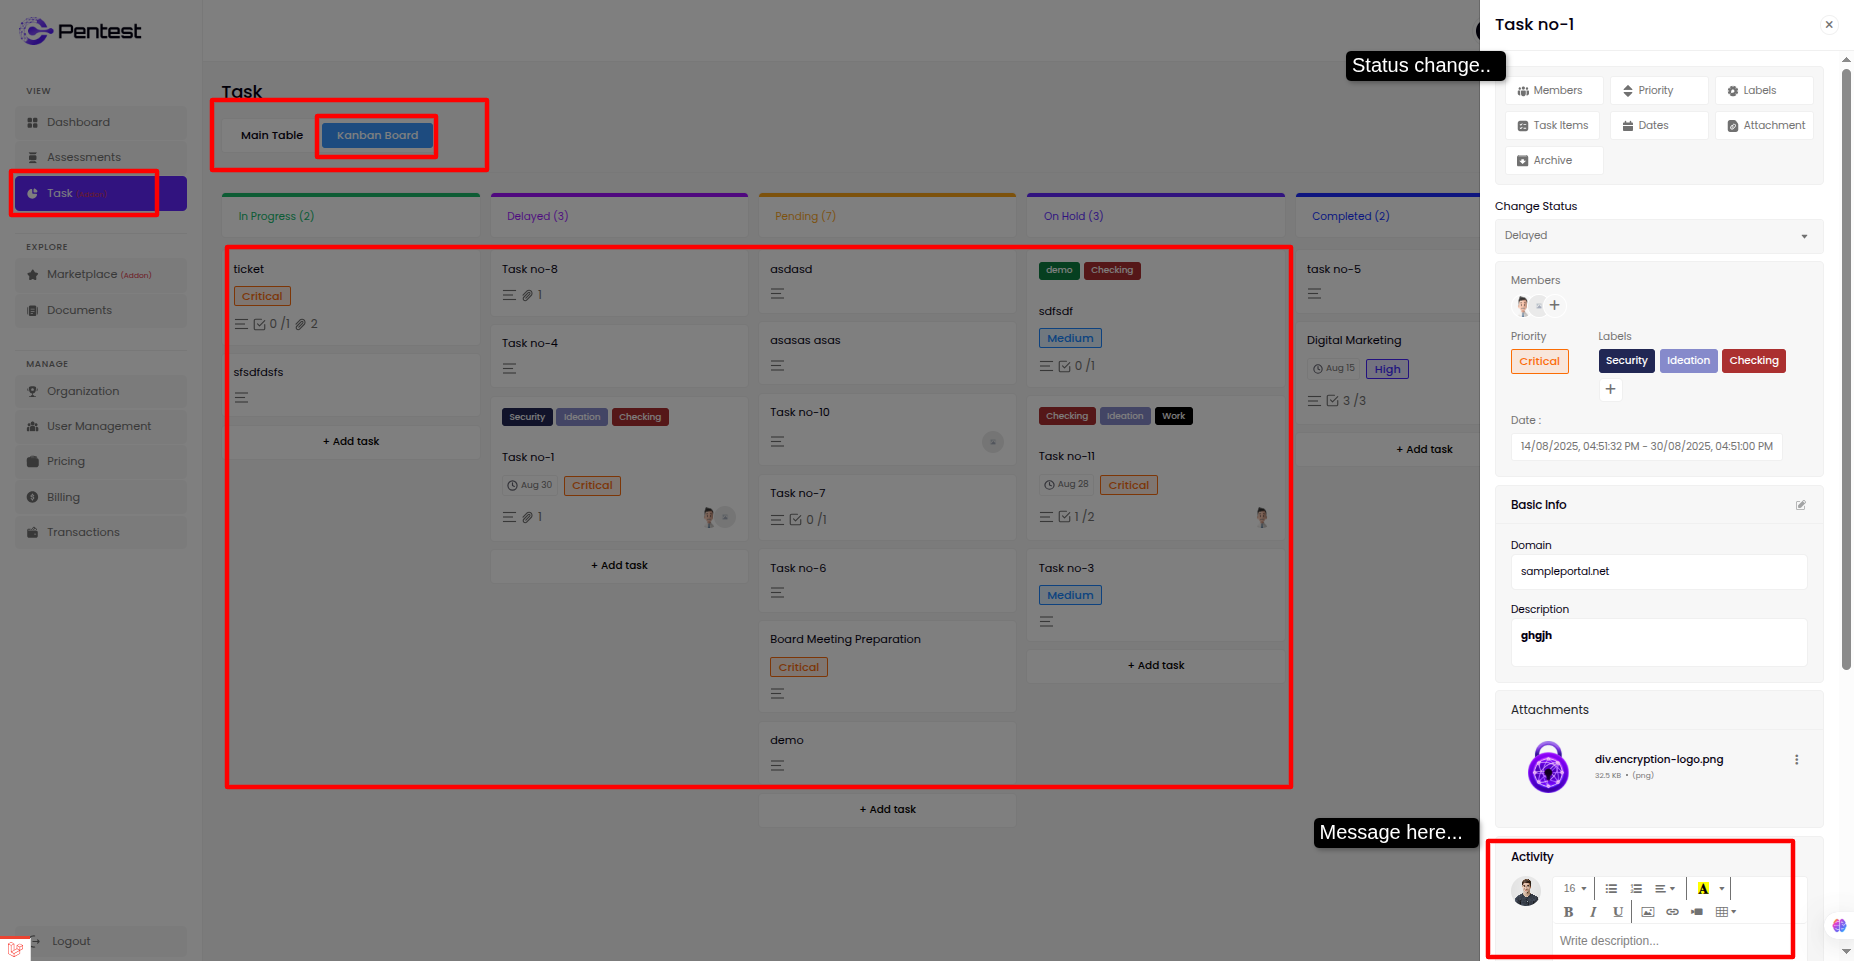
Task: Add a label with the plus button
Action: coord(1610,390)
